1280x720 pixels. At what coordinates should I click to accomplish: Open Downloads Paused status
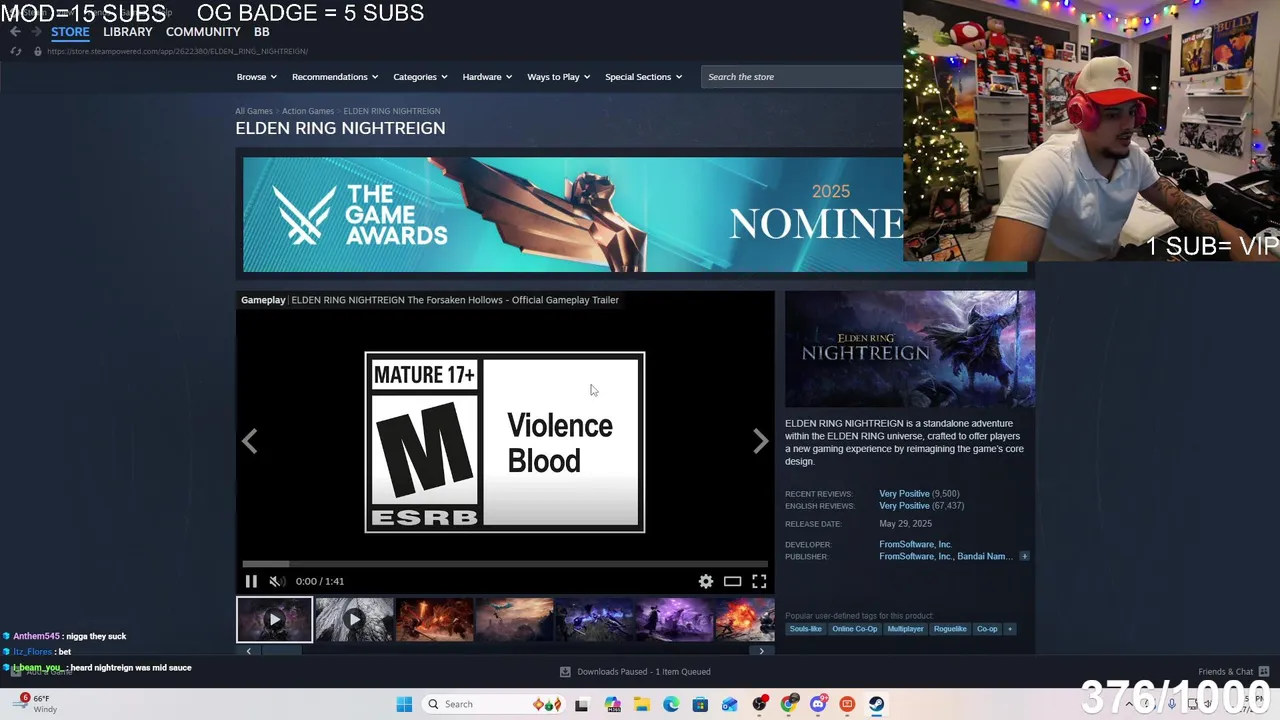pyautogui.click(x=635, y=672)
